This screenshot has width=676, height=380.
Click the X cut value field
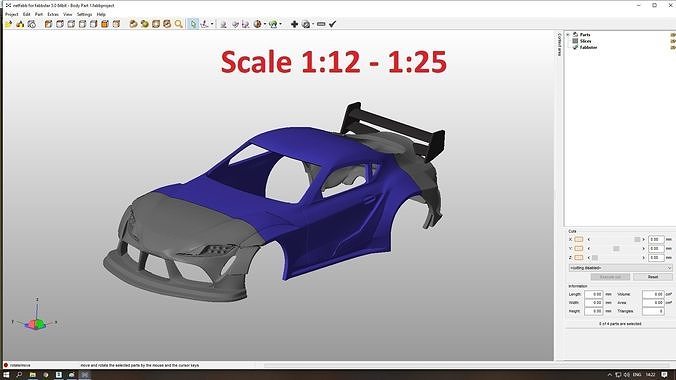click(x=656, y=239)
